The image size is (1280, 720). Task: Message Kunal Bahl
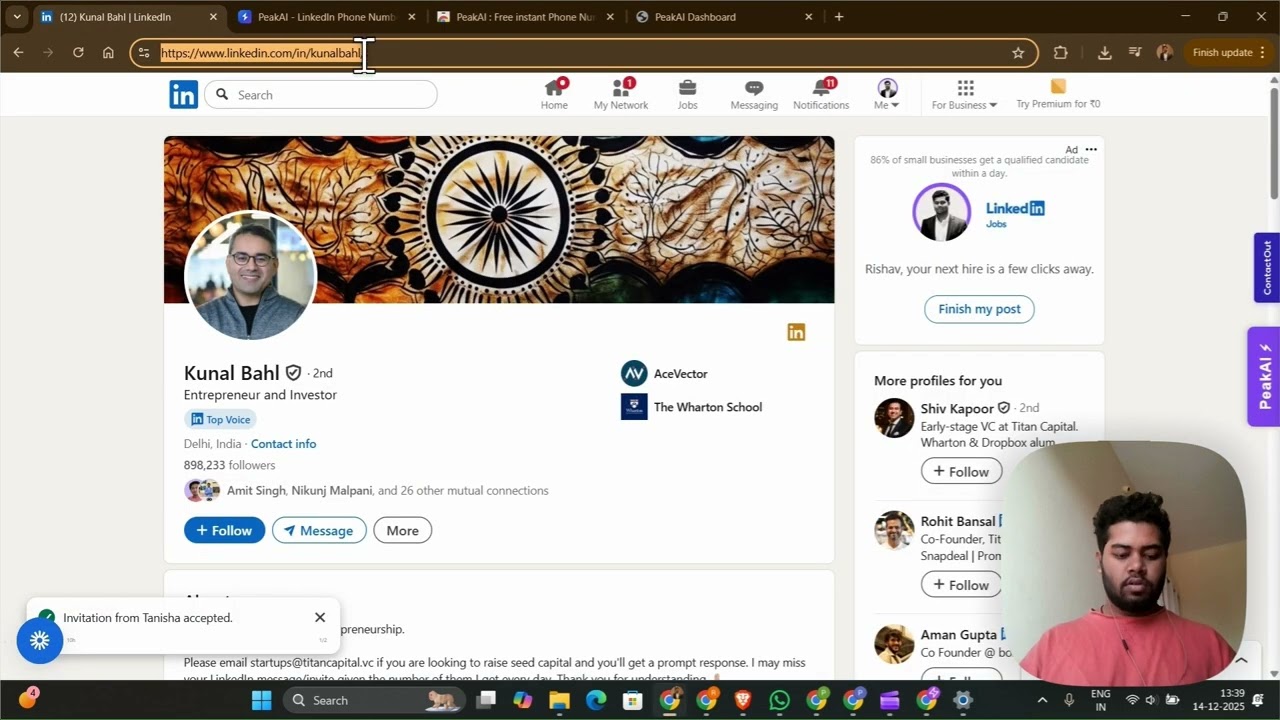click(x=319, y=530)
